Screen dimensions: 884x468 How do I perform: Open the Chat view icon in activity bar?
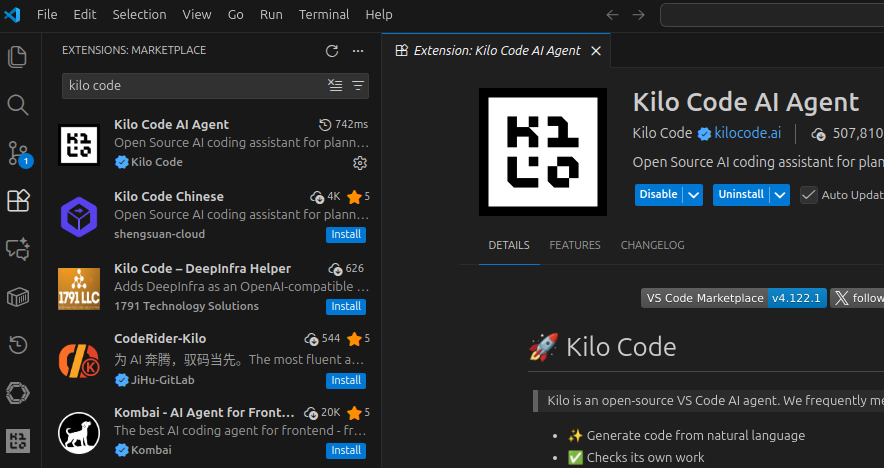pos(17,249)
